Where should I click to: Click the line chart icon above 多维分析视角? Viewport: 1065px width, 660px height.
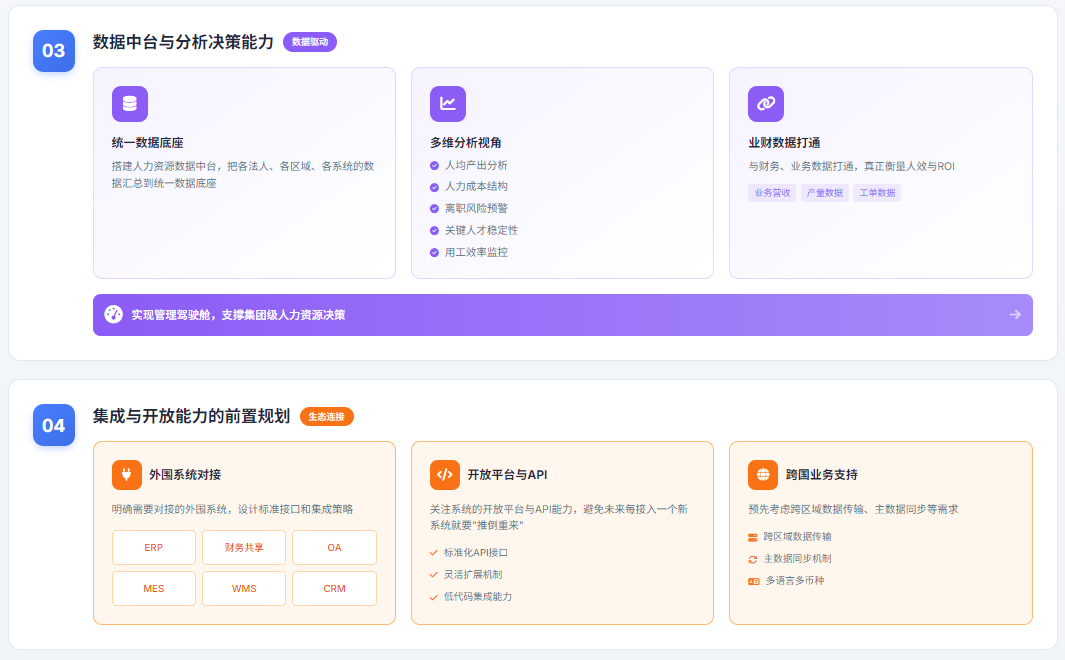(x=448, y=104)
